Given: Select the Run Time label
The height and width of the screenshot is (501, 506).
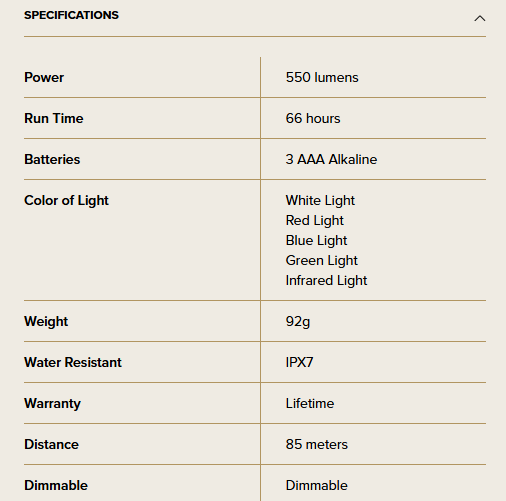Looking at the screenshot, I should (x=54, y=118).
